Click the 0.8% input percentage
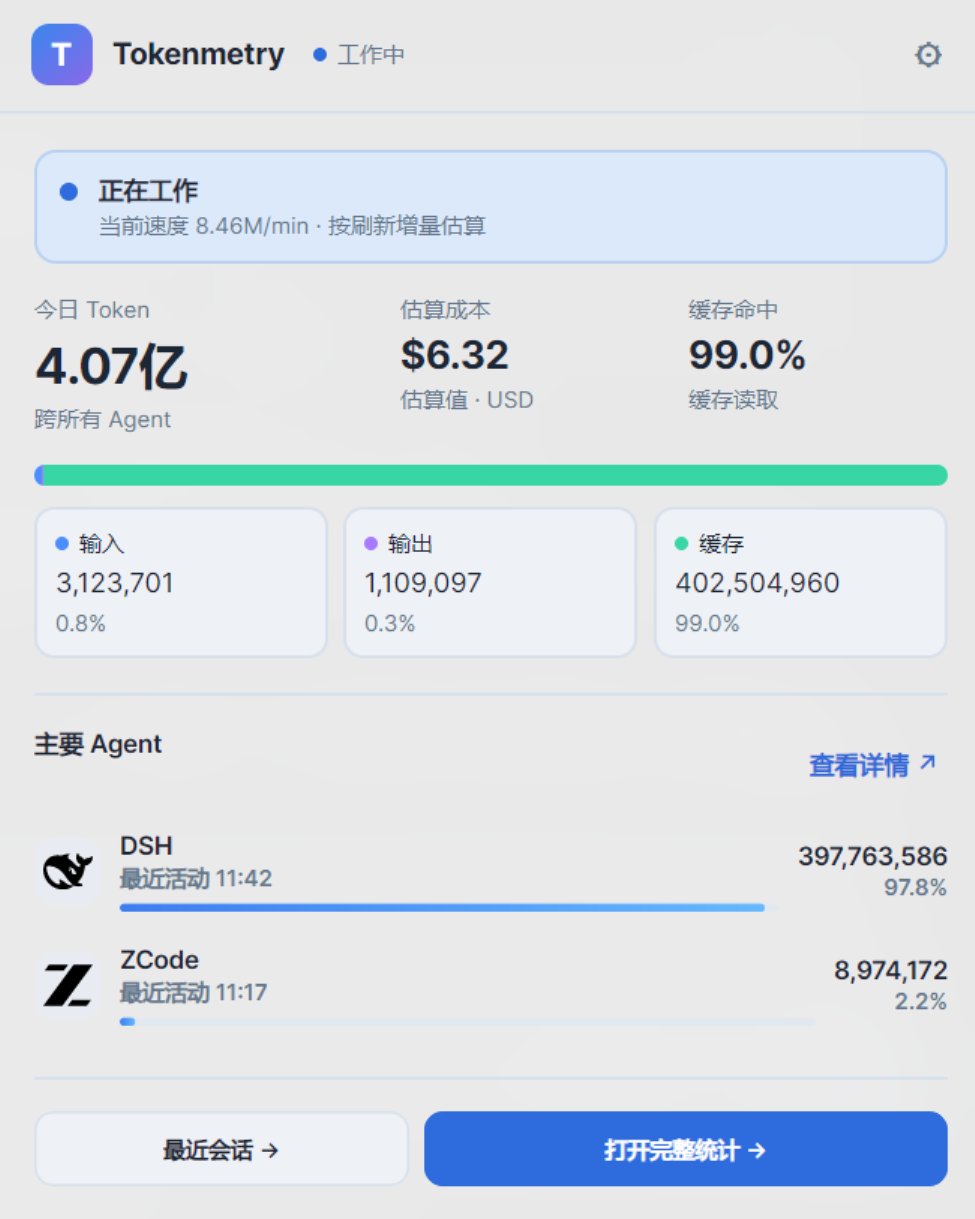 pos(81,624)
